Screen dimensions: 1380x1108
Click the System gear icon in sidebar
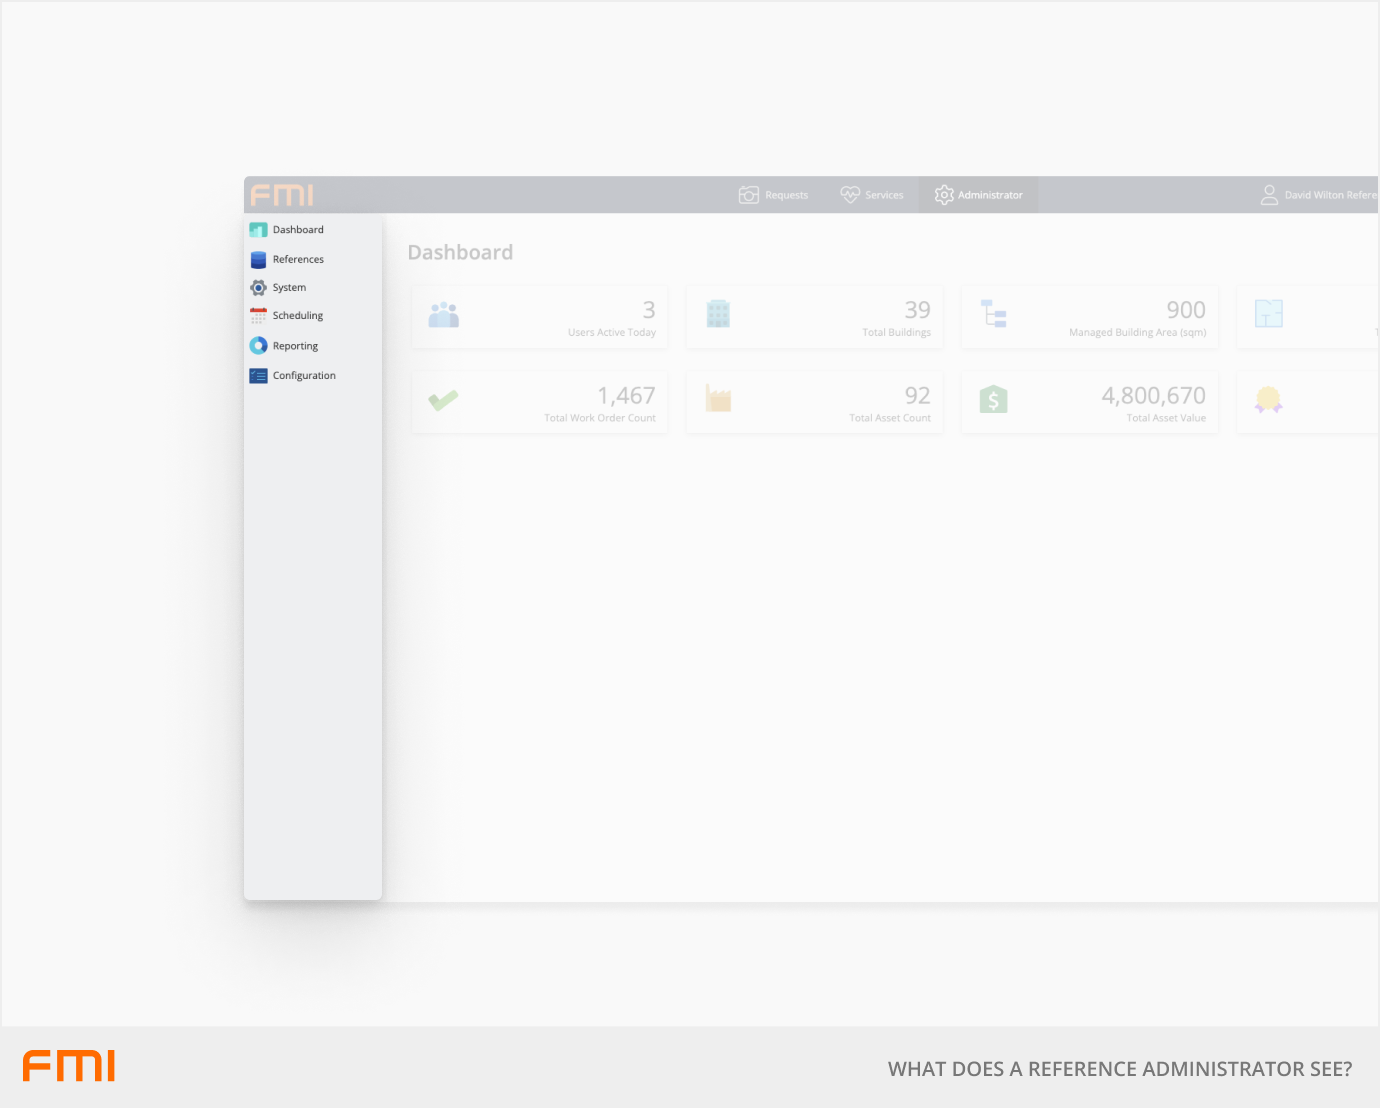[x=258, y=288]
